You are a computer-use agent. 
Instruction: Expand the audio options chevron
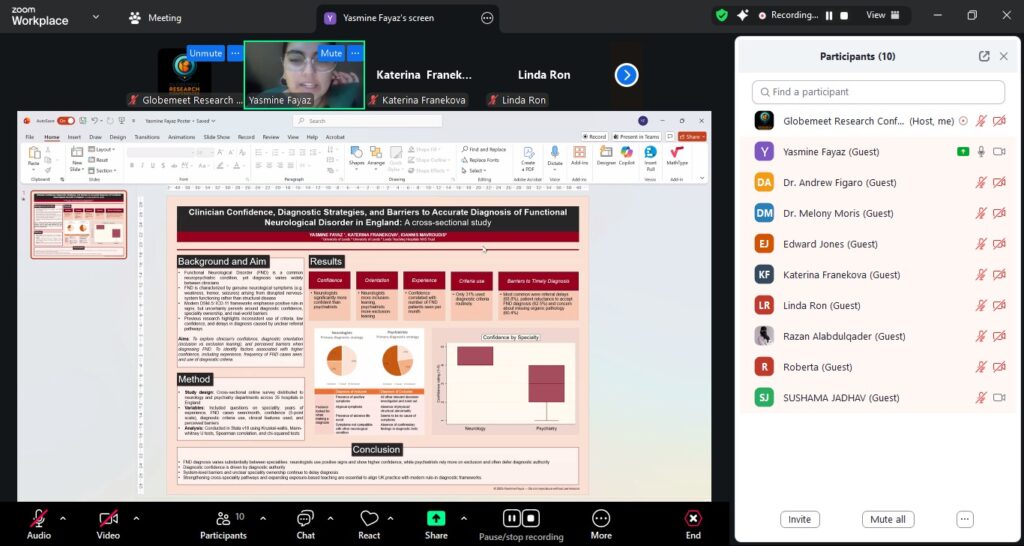63,518
